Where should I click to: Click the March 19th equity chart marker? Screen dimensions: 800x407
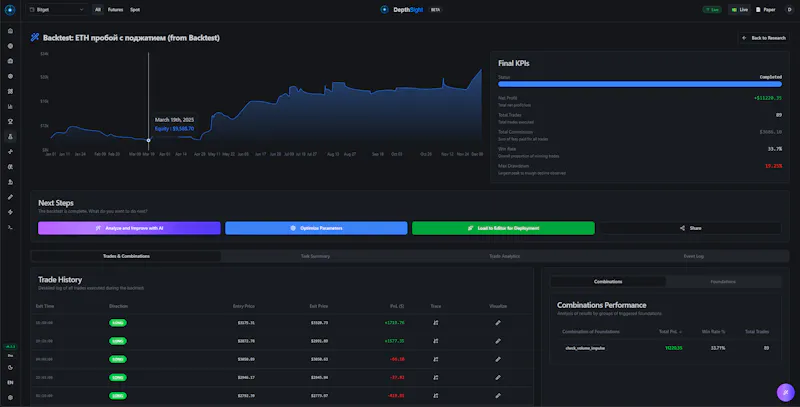pos(148,140)
